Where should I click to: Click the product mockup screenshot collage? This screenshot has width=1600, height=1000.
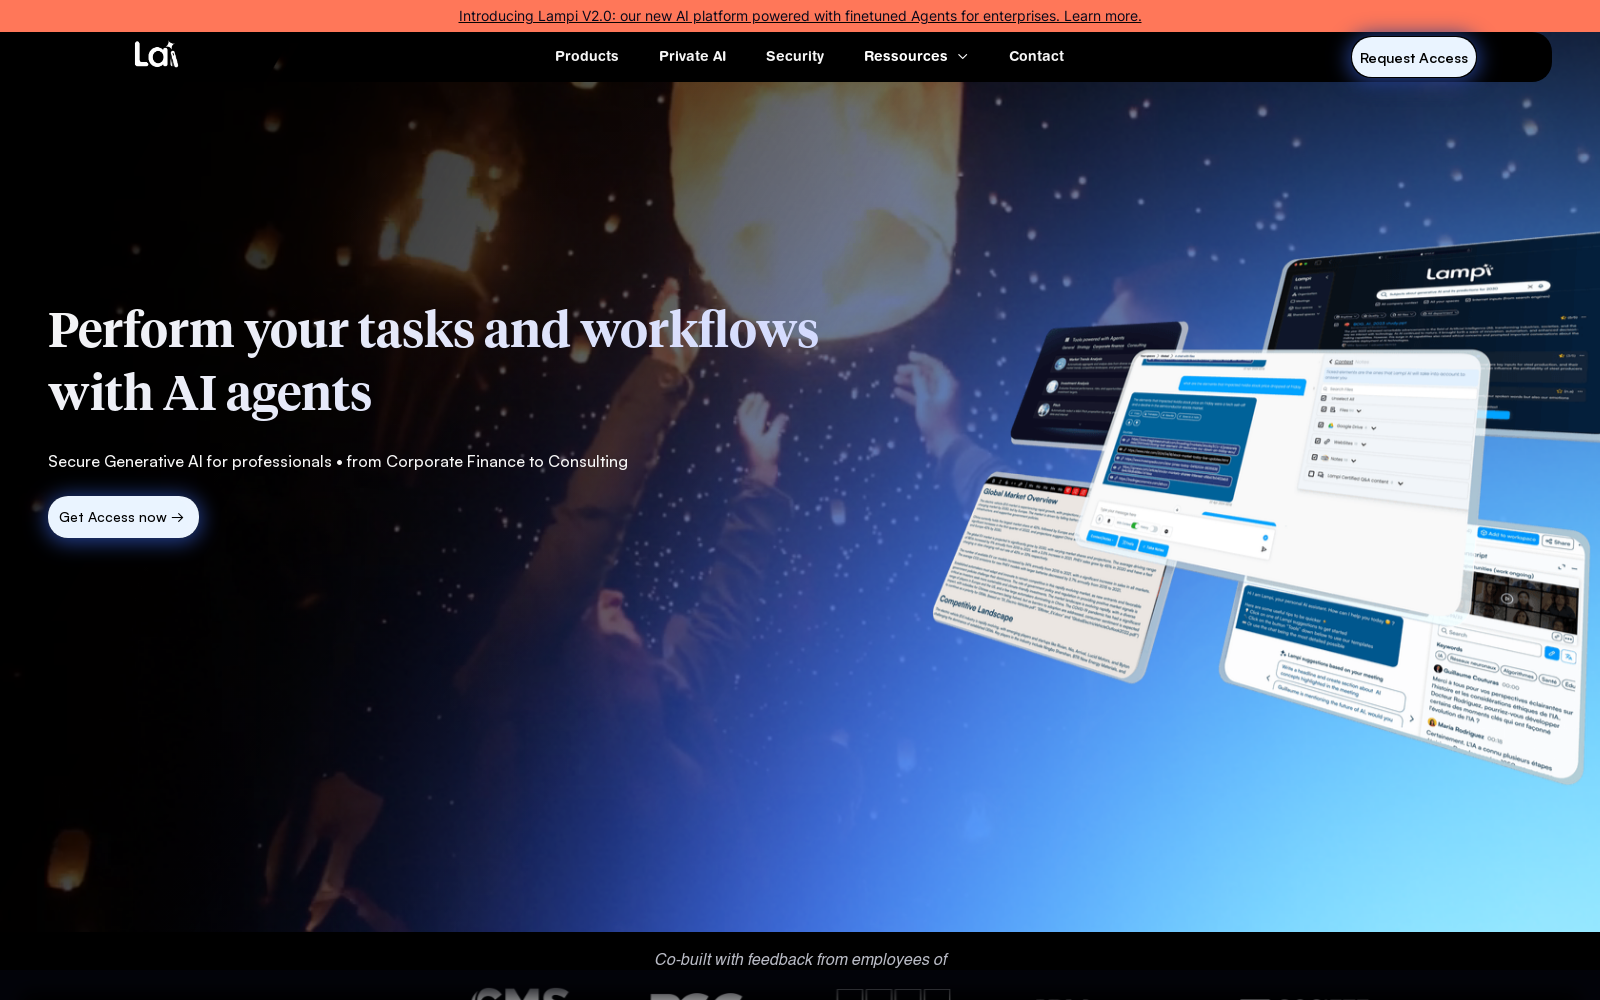click(x=1266, y=510)
